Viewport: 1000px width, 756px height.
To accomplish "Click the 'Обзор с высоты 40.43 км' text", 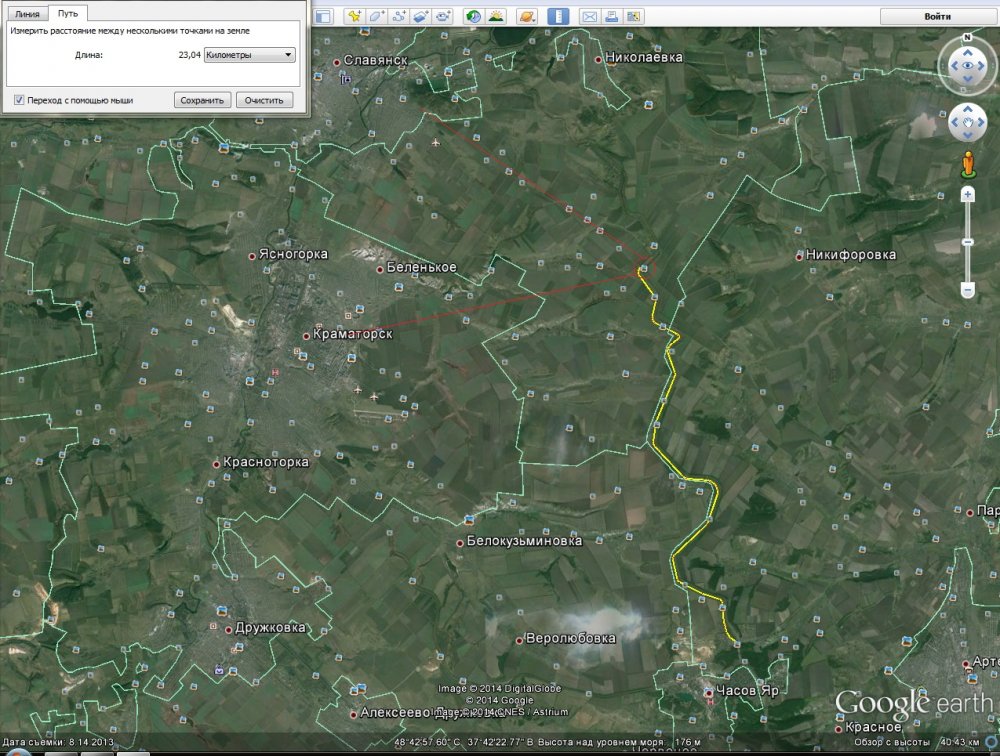I will (x=916, y=742).
